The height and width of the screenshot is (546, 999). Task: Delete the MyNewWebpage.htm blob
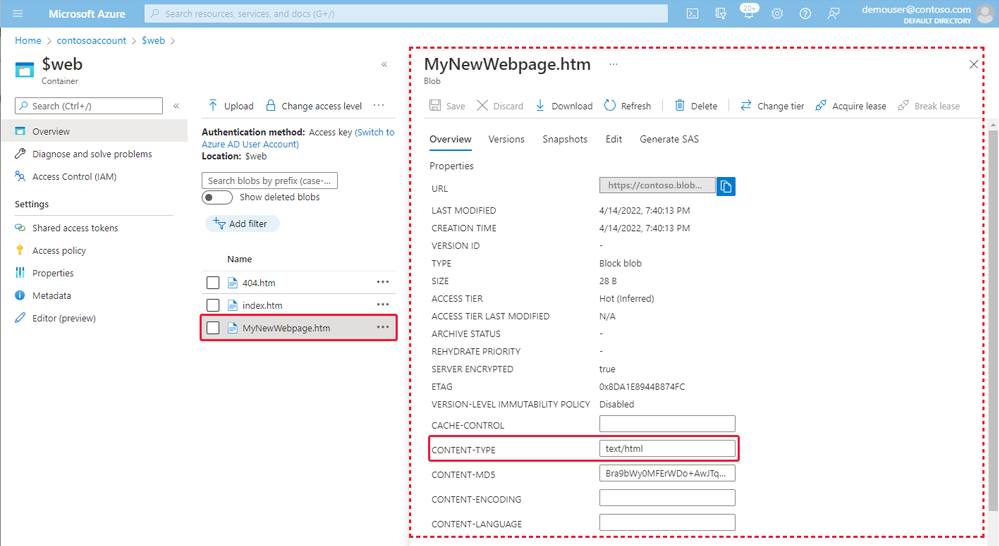tap(696, 106)
